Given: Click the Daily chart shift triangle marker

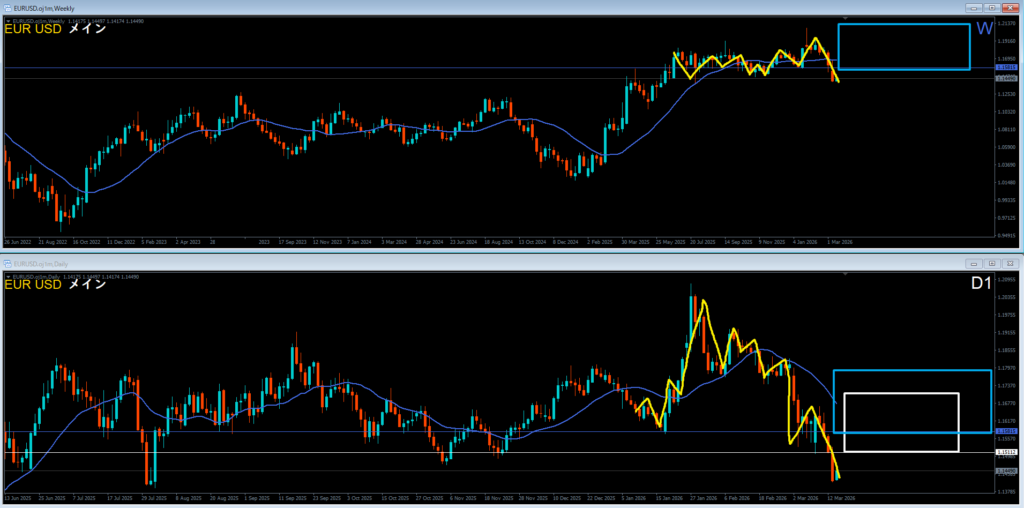Looking at the screenshot, I should (x=846, y=274).
